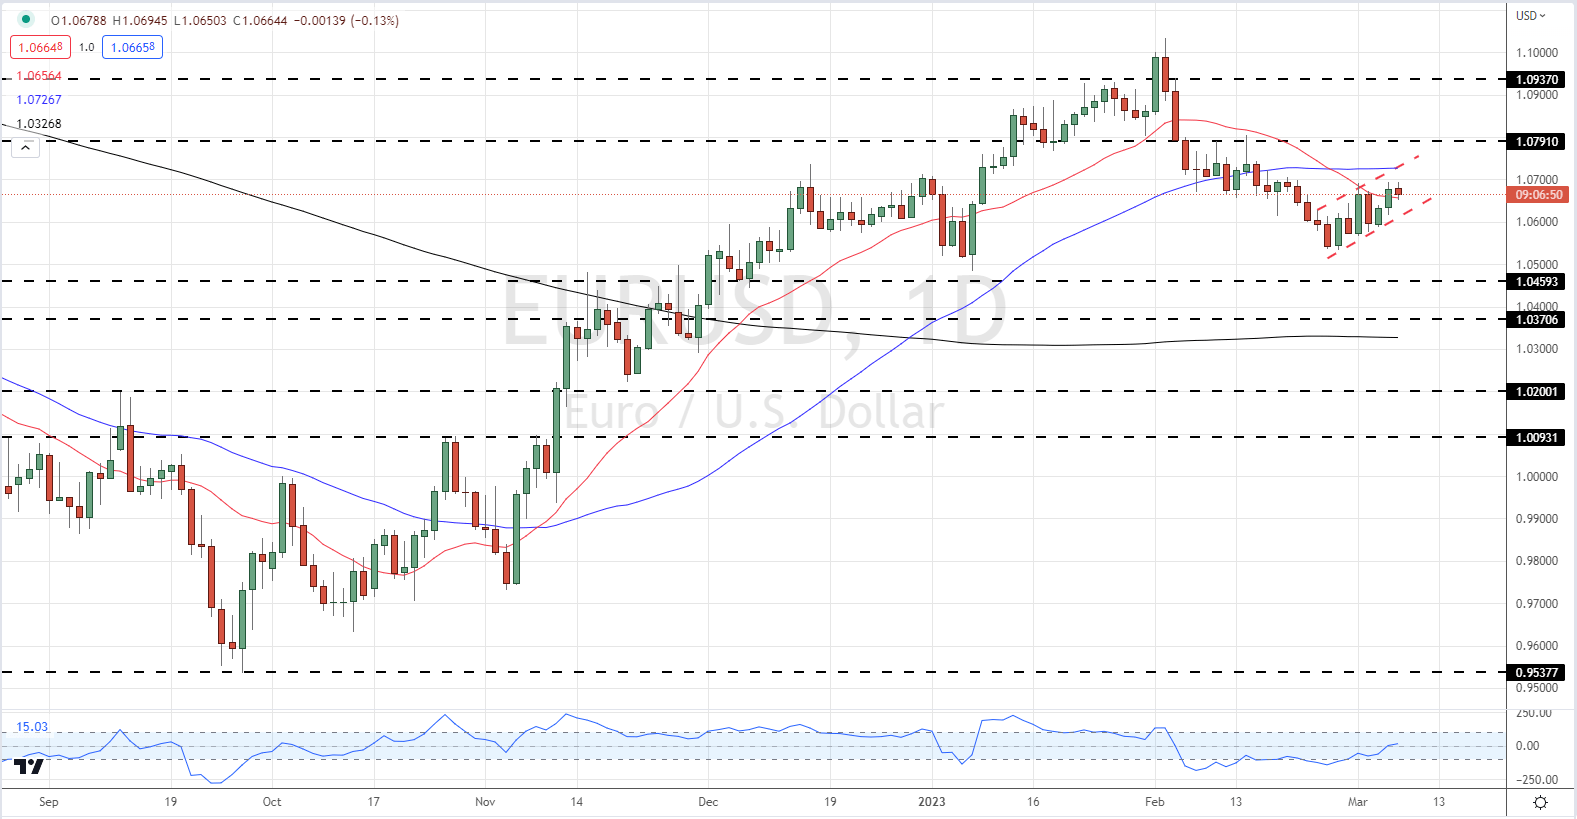Click the Nov label on time axis
This screenshot has height=819, width=1577.
pyautogui.click(x=485, y=802)
